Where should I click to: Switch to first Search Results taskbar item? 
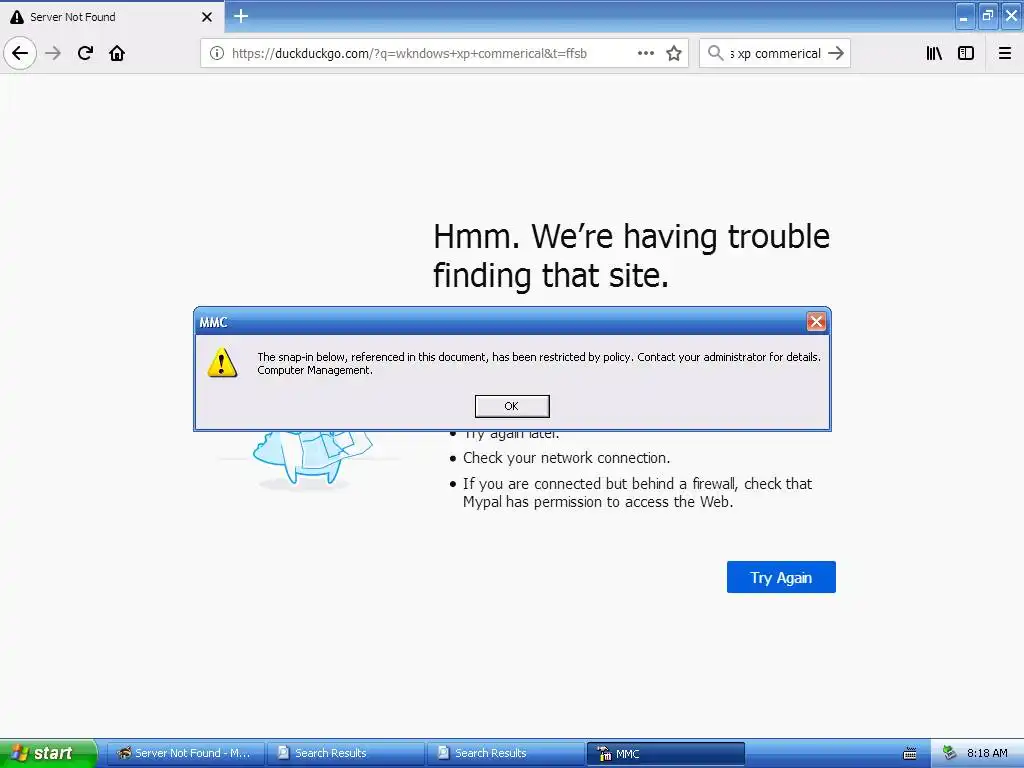click(x=347, y=754)
